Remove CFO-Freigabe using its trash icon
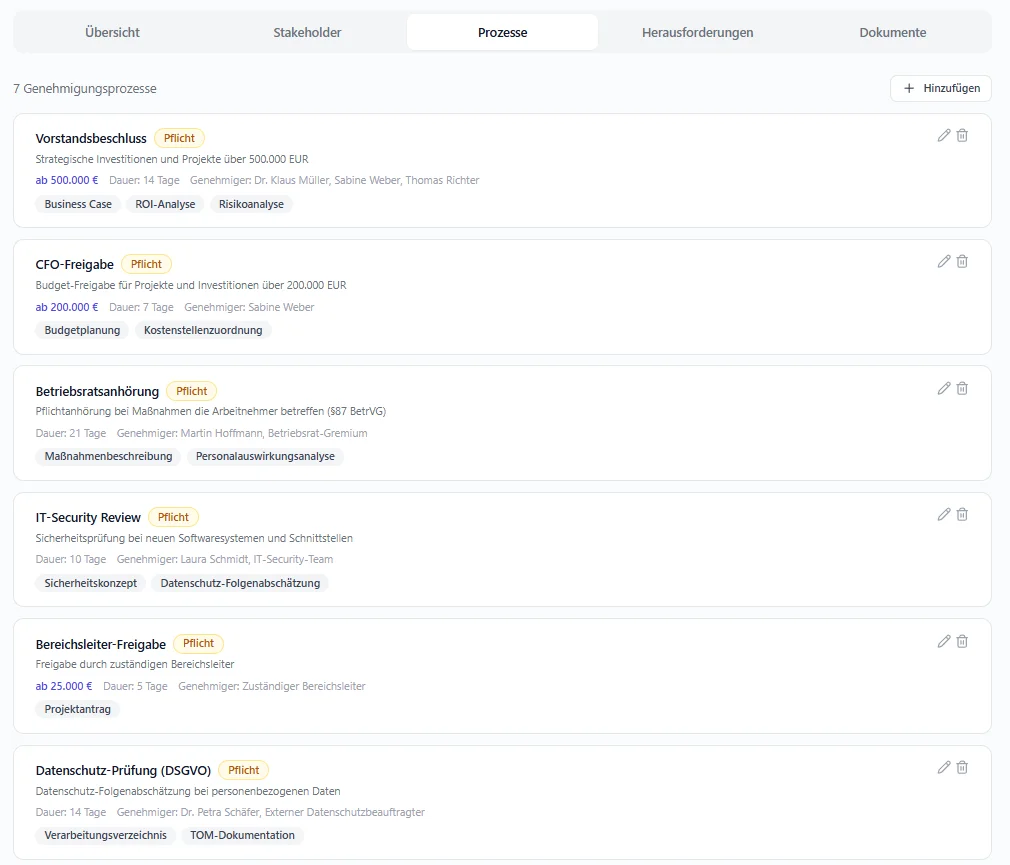 [x=962, y=261]
